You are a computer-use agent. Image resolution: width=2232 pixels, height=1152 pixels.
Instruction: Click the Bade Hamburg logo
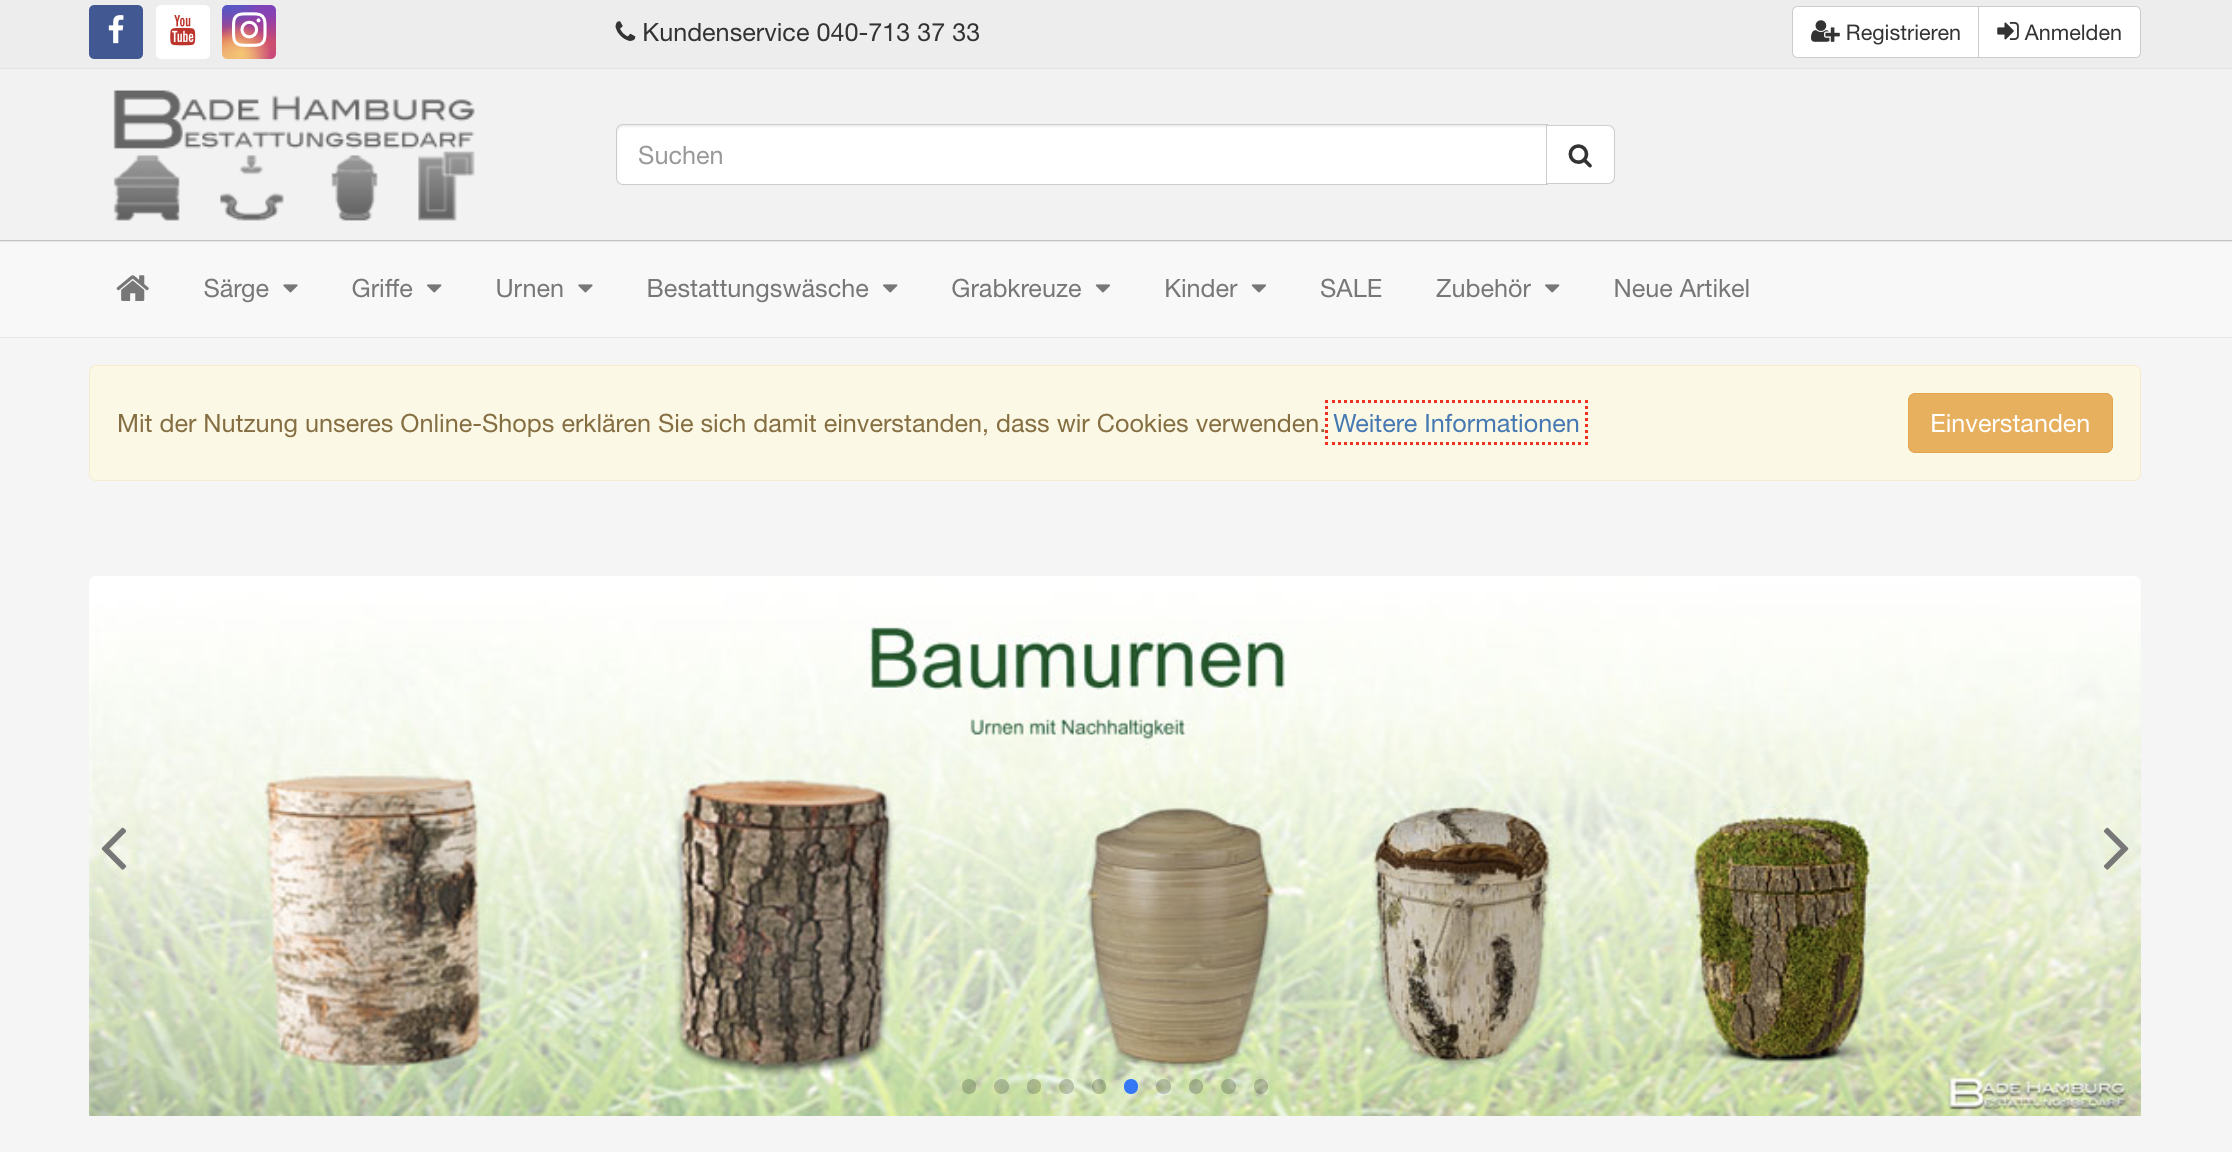293,155
